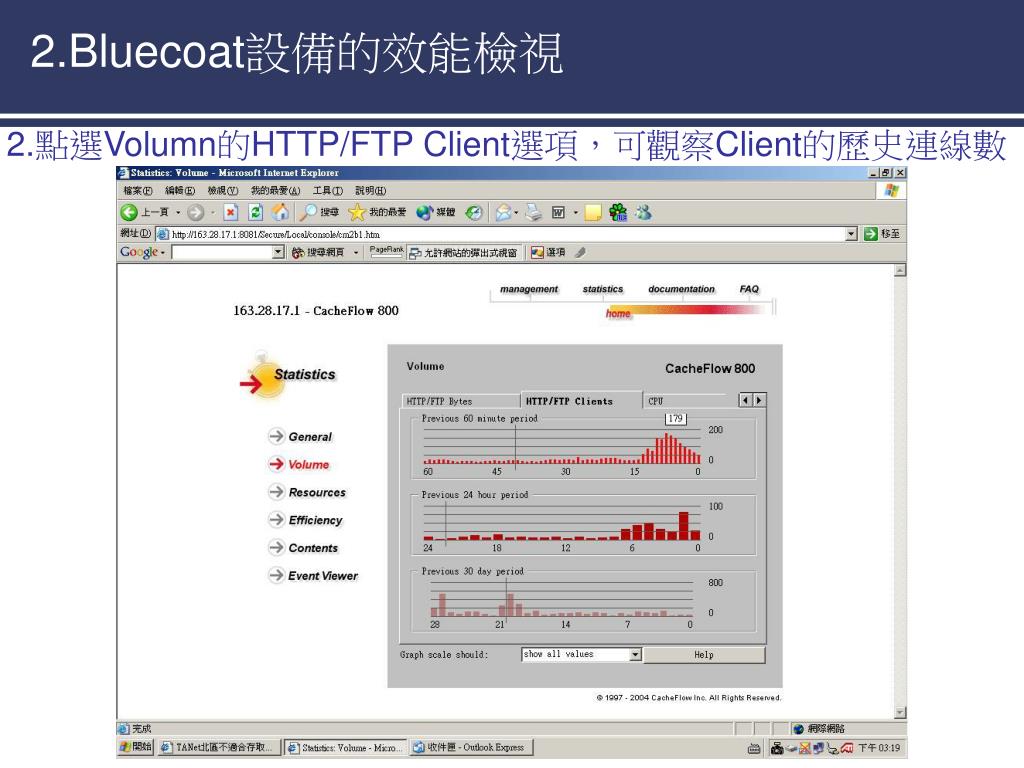
Task: Switch to the Outlook Express taskbar button
Action: (x=470, y=747)
